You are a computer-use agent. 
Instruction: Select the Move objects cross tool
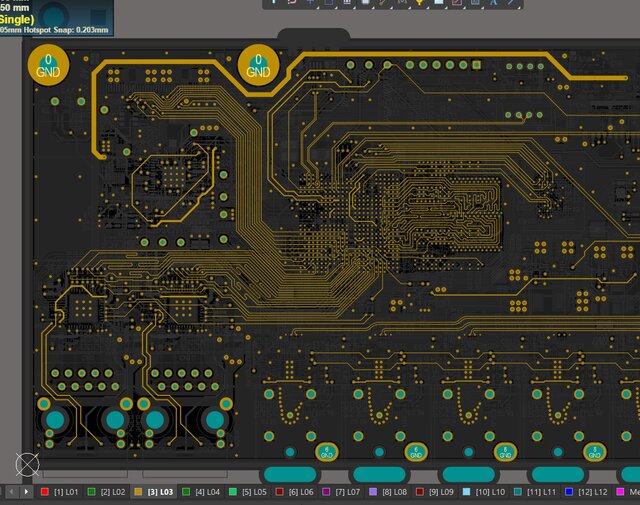tap(310, 2)
